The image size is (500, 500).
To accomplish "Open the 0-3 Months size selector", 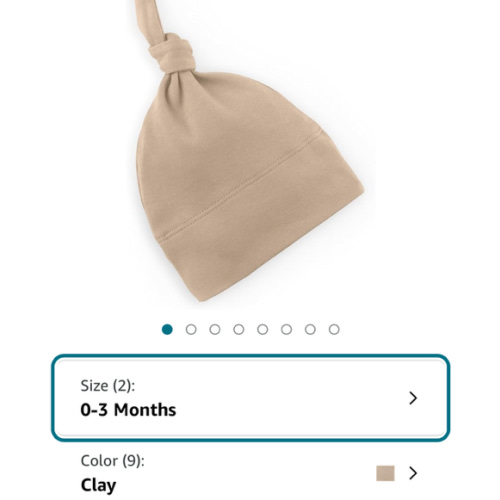I will [x=250, y=398].
